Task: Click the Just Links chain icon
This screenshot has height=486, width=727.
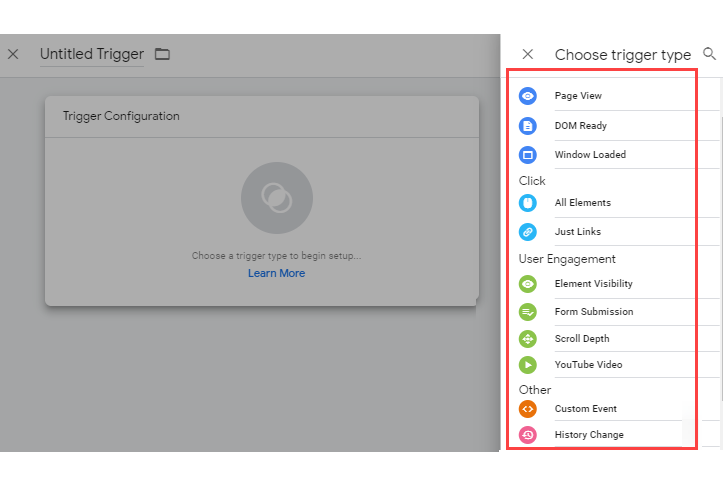Action: (528, 232)
